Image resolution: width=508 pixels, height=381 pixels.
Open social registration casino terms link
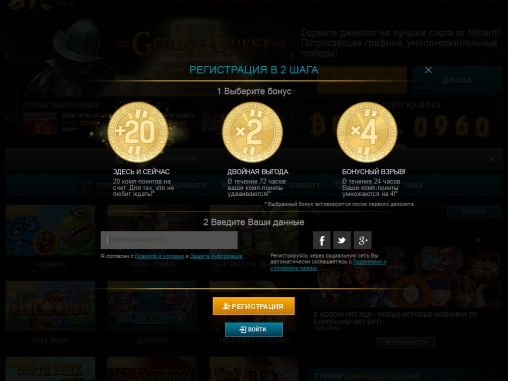(328, 265)
